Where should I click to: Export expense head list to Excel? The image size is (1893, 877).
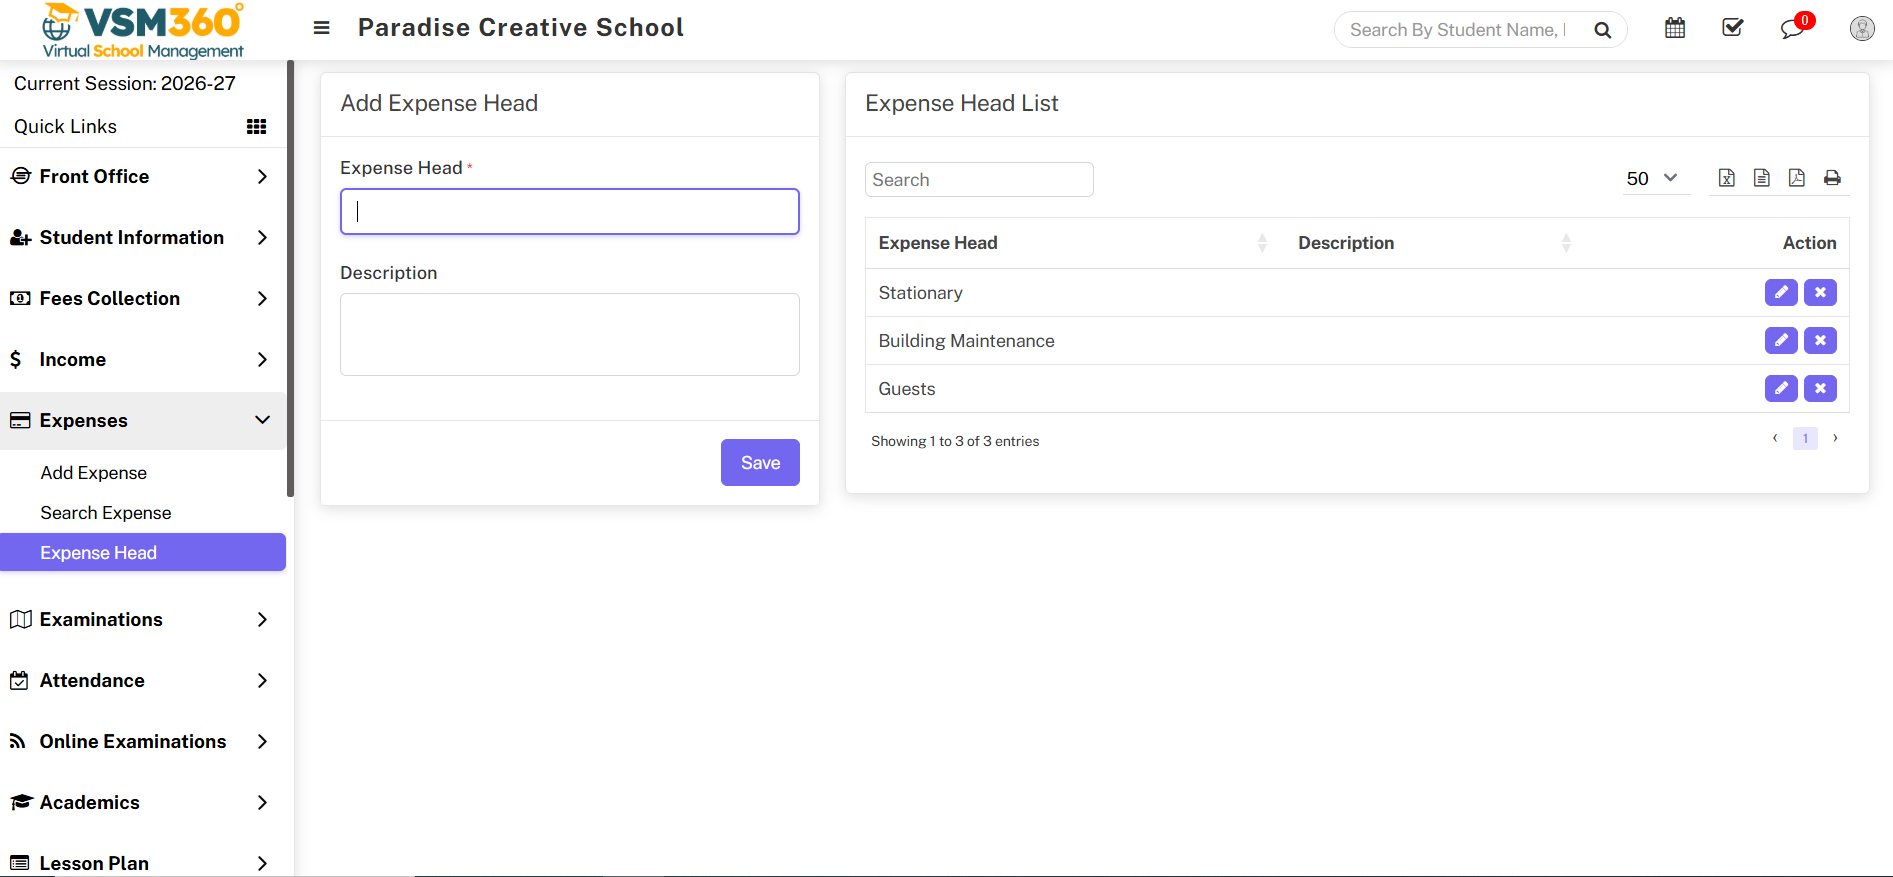(x=1726, y=178)
